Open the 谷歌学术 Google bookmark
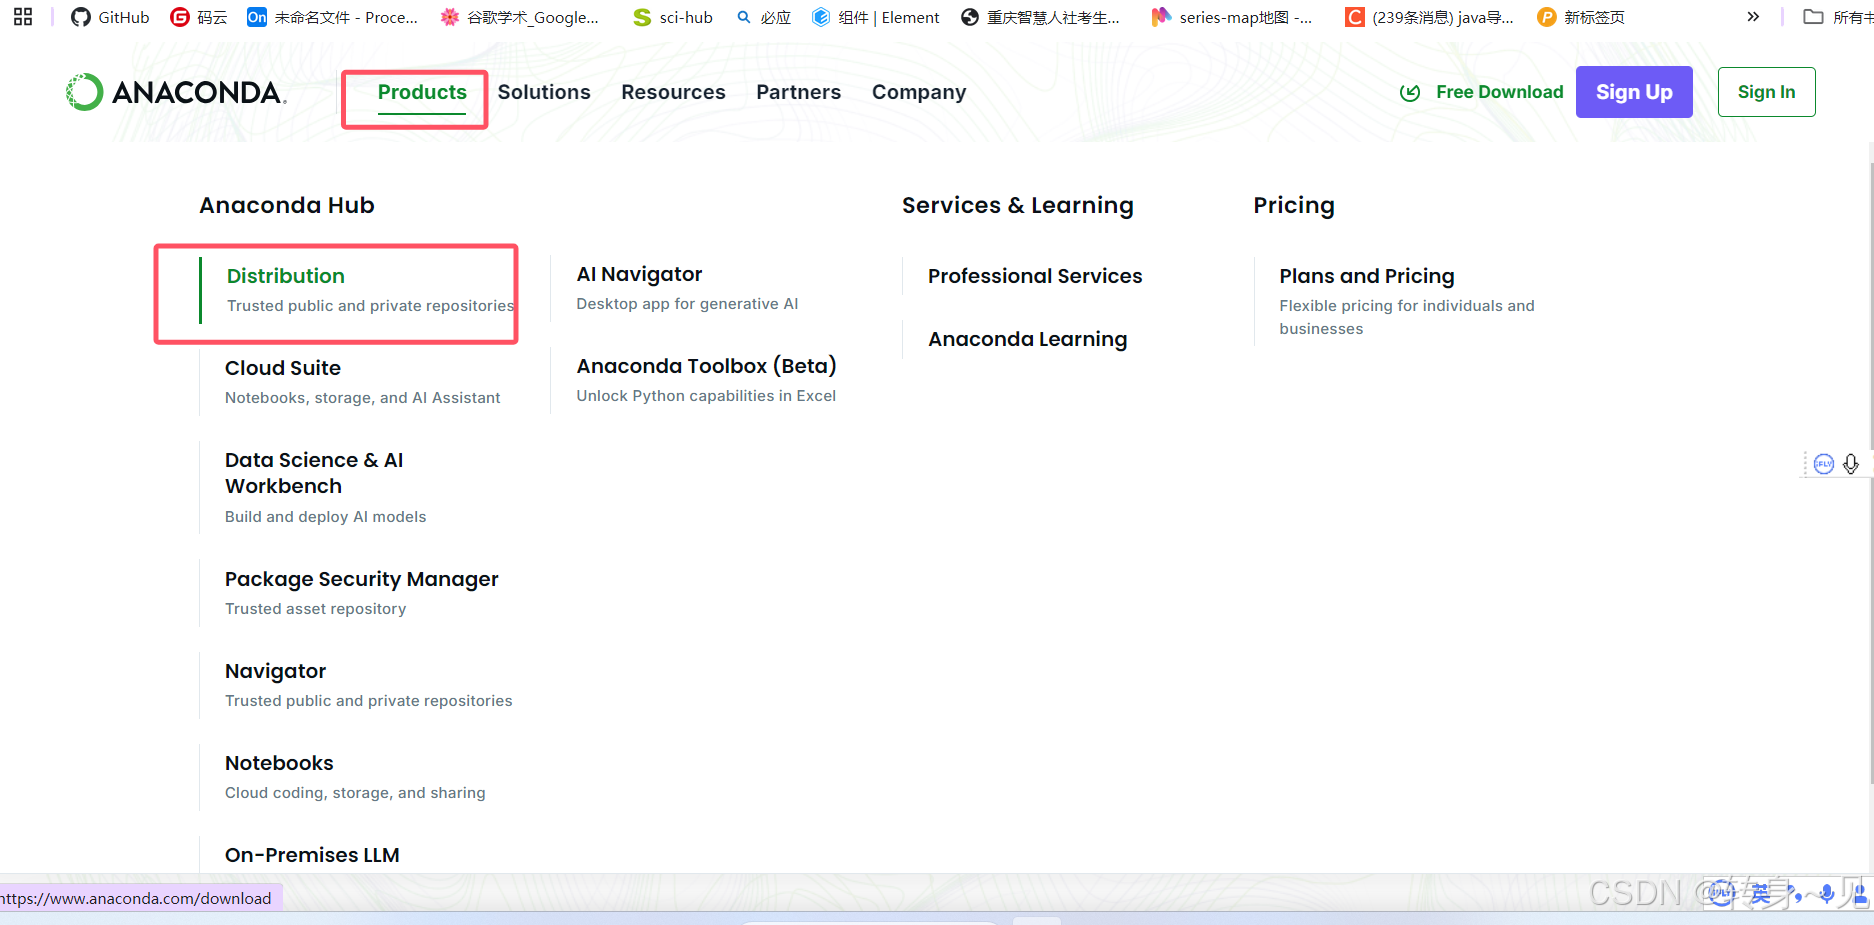 click(x=520, y=17)
